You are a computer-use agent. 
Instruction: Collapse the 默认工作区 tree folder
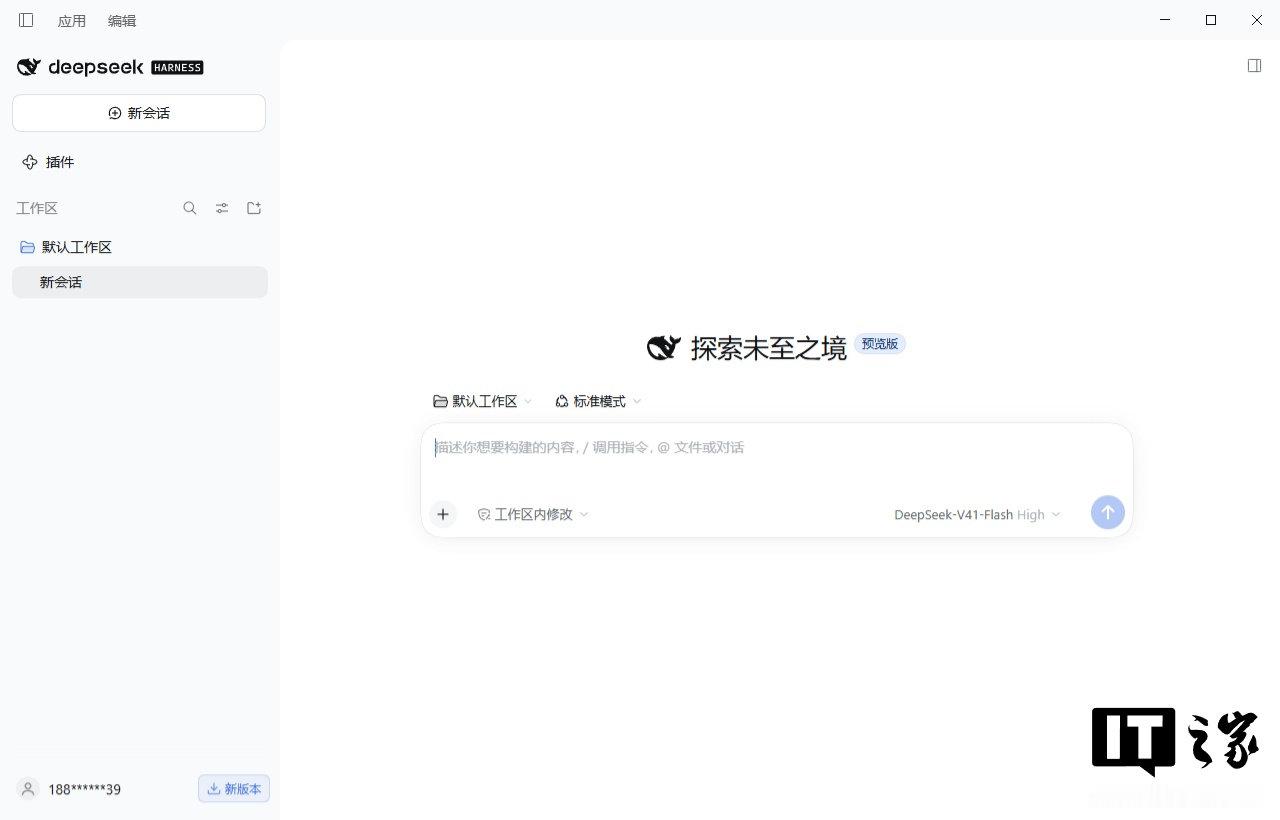pos(66,247)
